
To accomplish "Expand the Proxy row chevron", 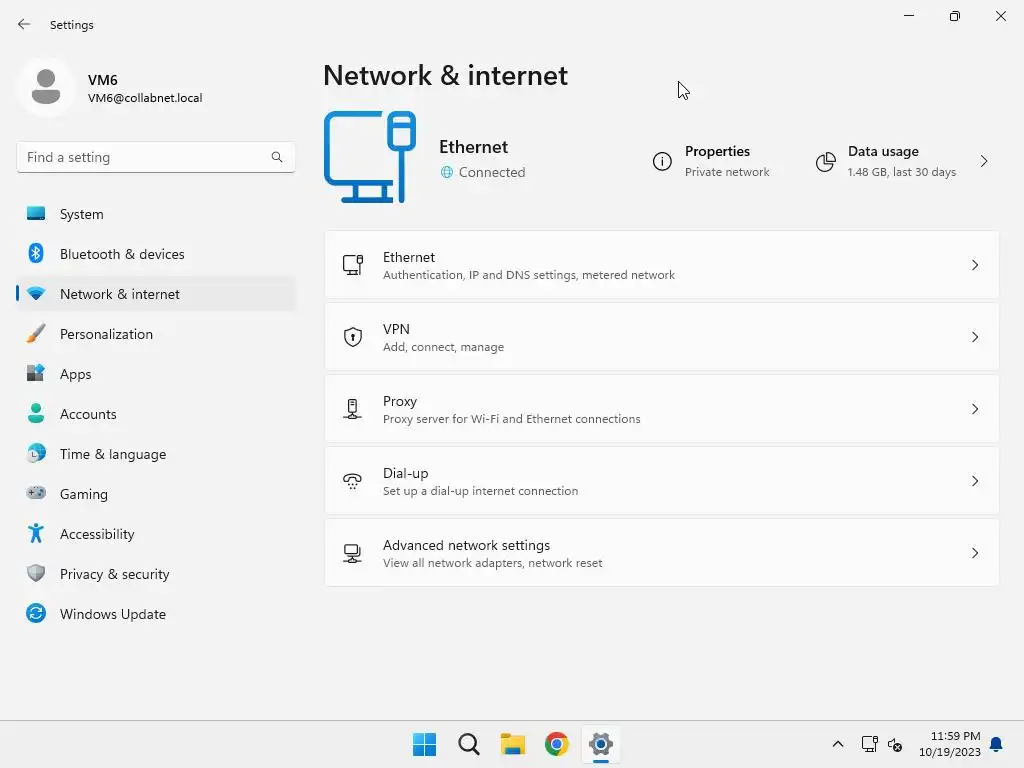I will tap(975, 409).
